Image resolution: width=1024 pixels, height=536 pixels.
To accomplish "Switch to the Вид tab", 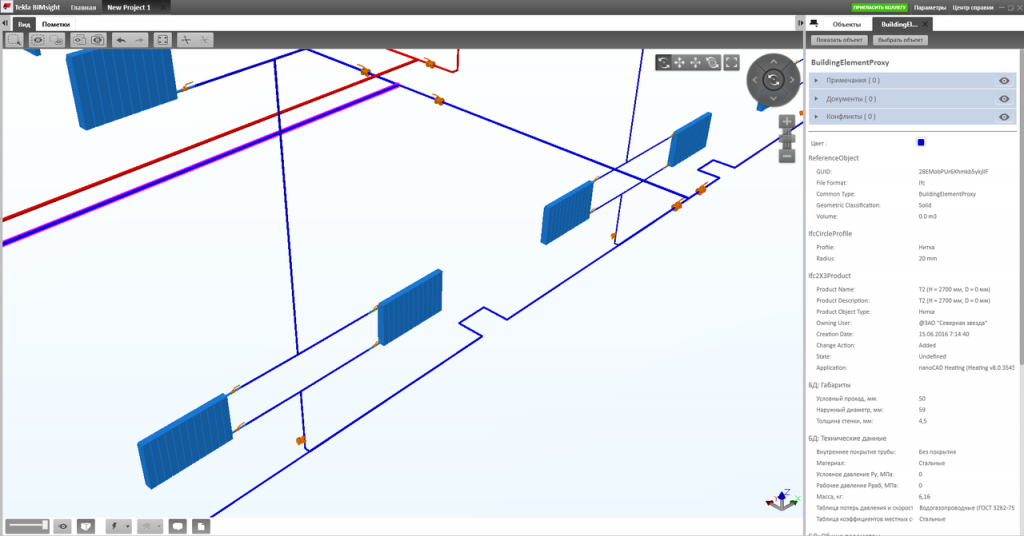I will tap(24, 24).
